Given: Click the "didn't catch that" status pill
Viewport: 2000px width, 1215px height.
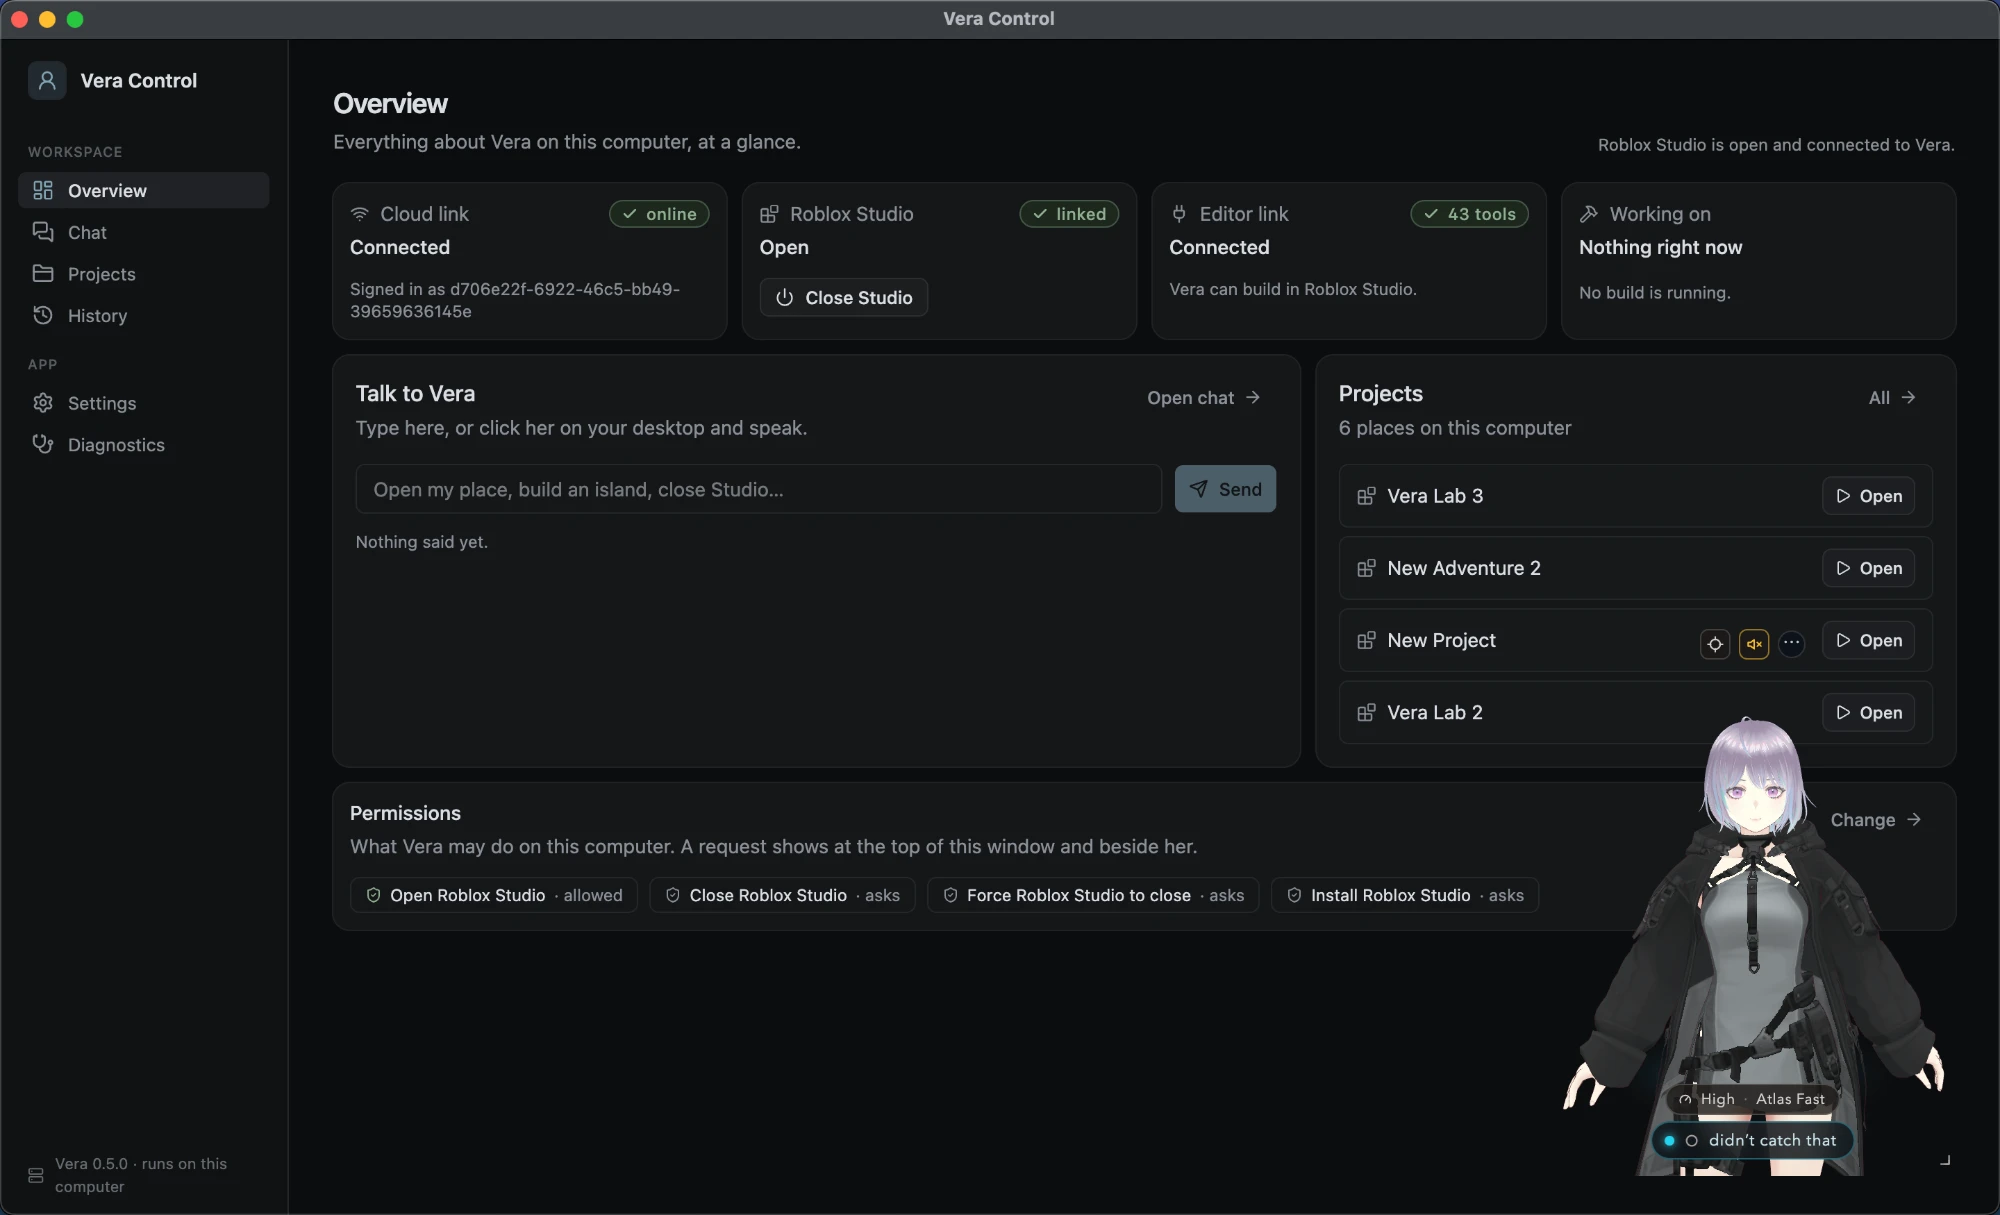Looking at the screenshot, I should point(1753,1140).
